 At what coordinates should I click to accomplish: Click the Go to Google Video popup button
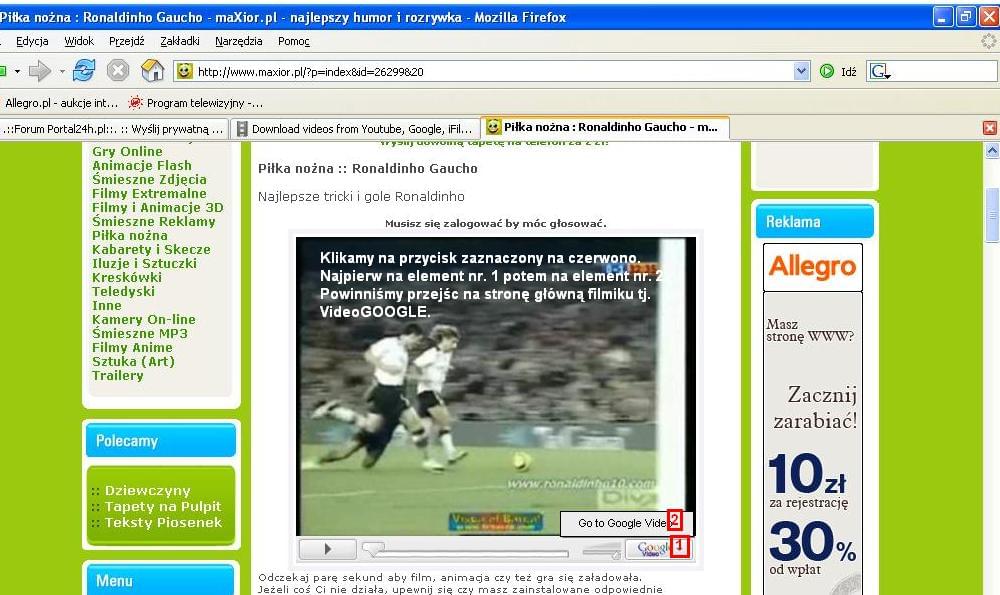626,524
